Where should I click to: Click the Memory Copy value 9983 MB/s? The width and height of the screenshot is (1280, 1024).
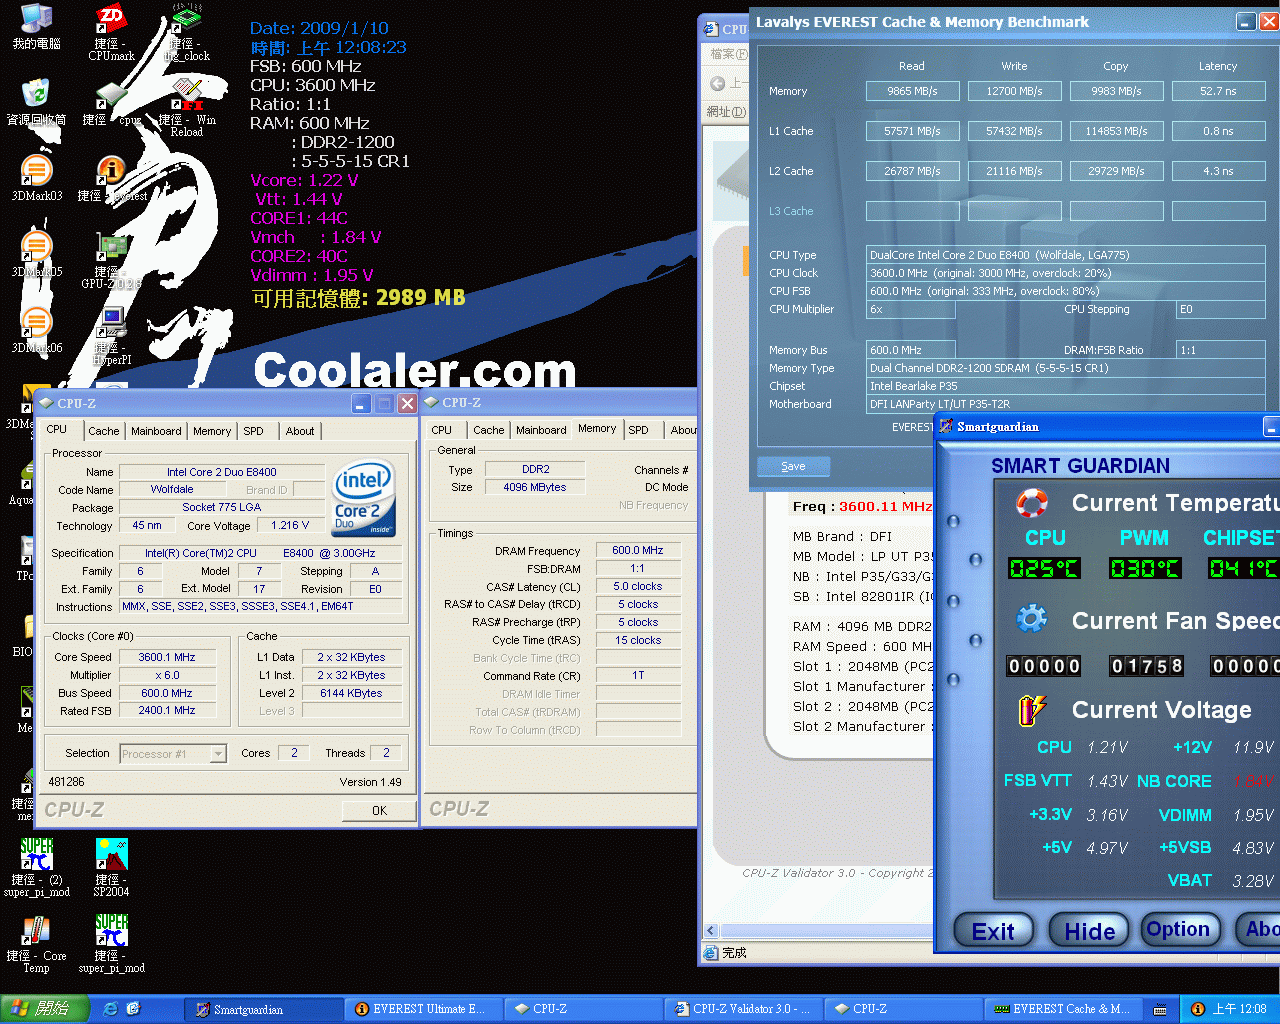click(1116, 91)
